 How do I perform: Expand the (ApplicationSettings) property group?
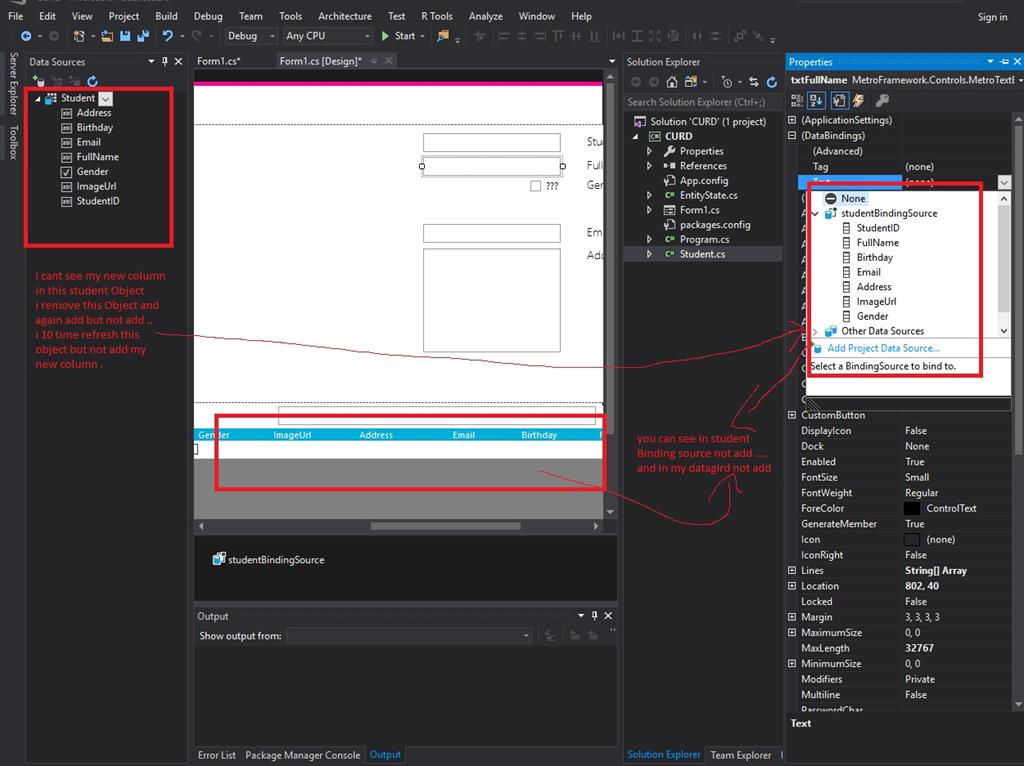pos(792,120)
